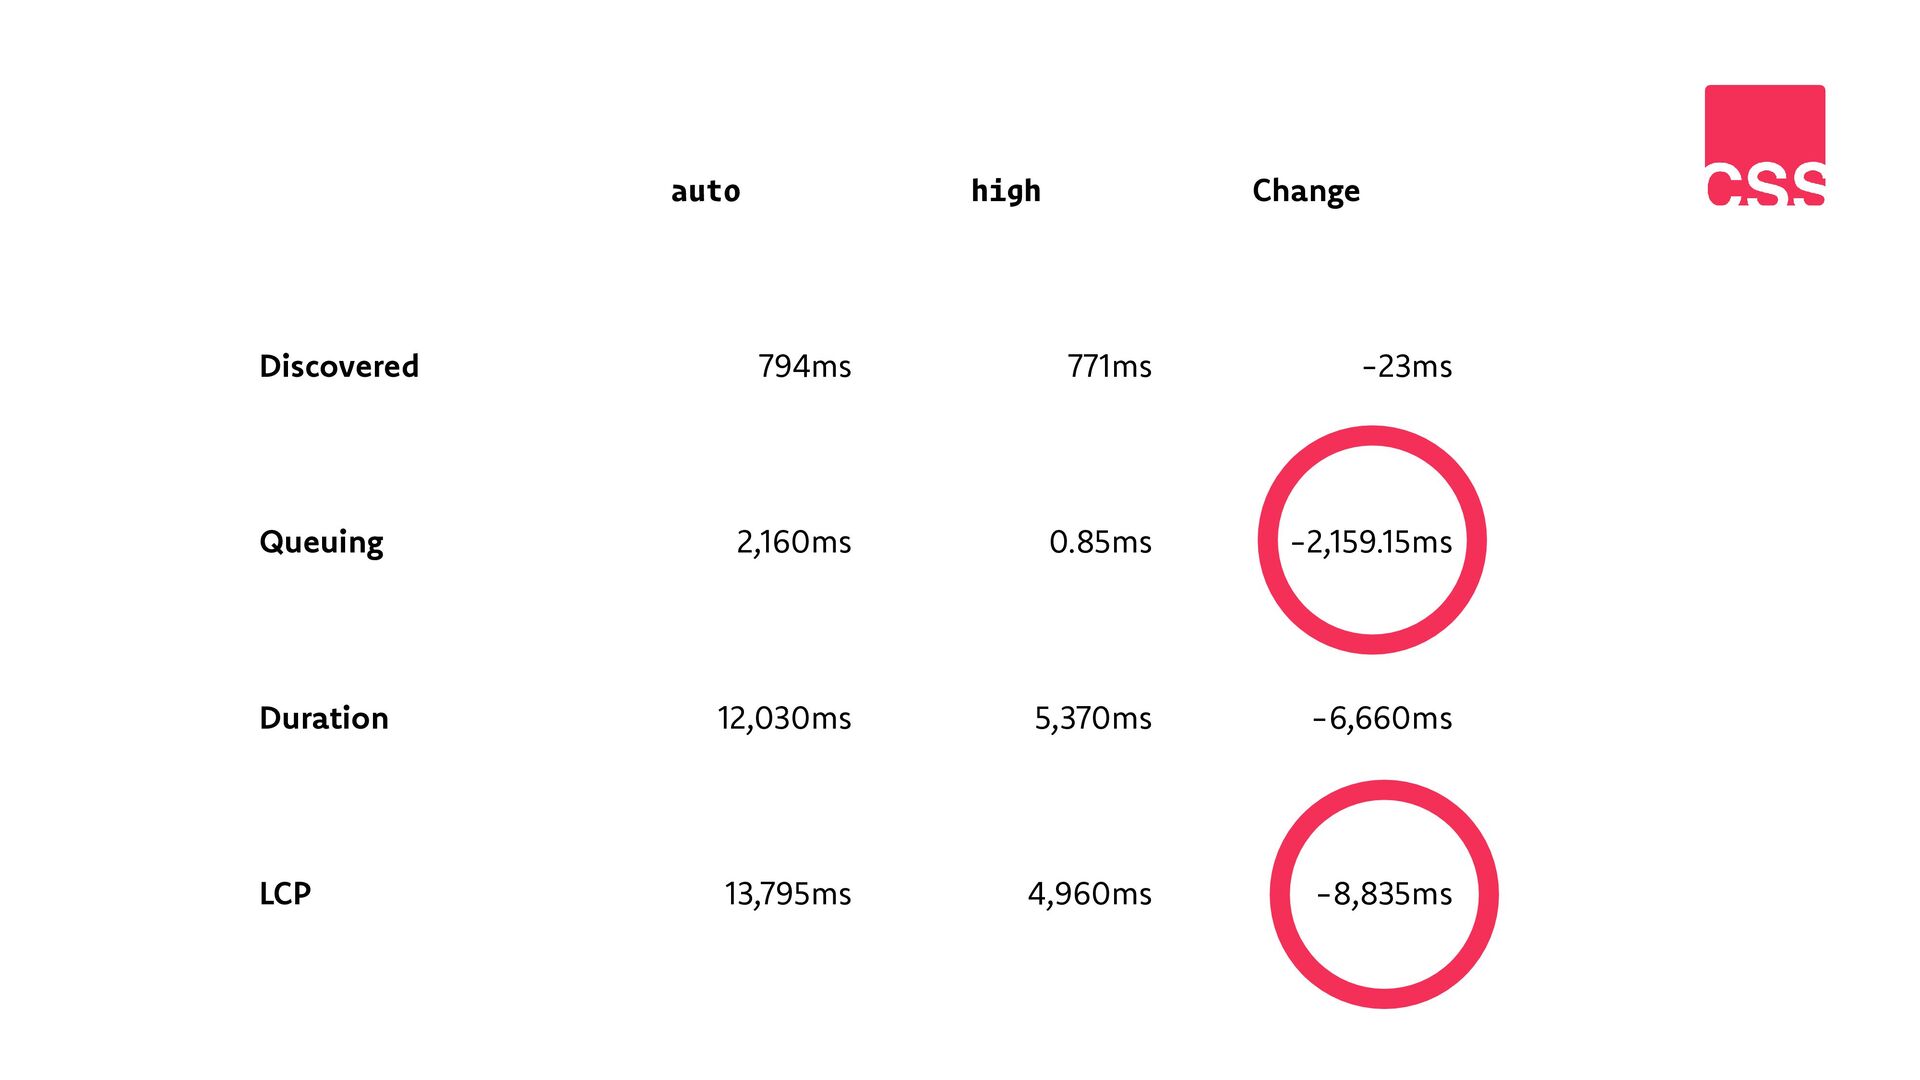Click the 'Queuing' row label

click(x=321, y=543)
